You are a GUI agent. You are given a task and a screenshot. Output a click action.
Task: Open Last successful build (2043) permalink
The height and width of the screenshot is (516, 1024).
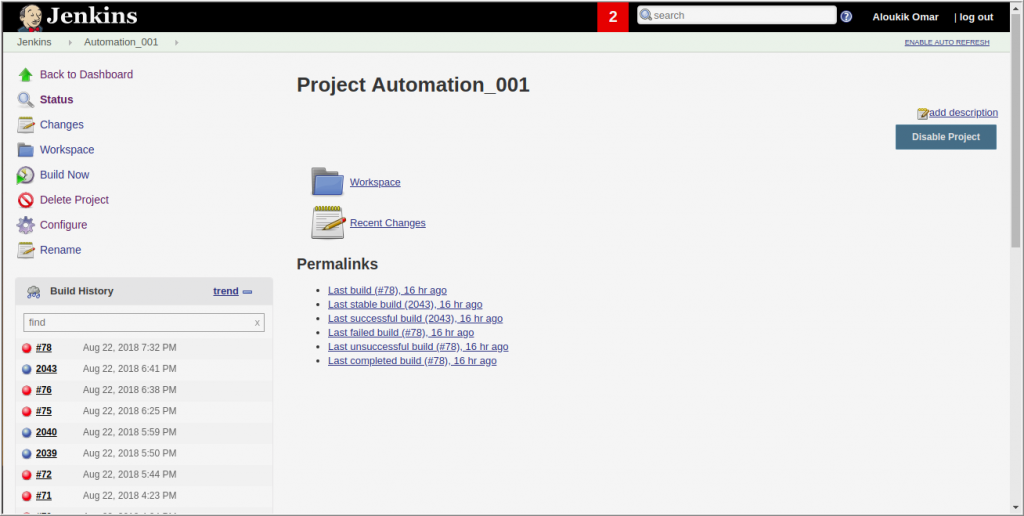pos(415,319)
